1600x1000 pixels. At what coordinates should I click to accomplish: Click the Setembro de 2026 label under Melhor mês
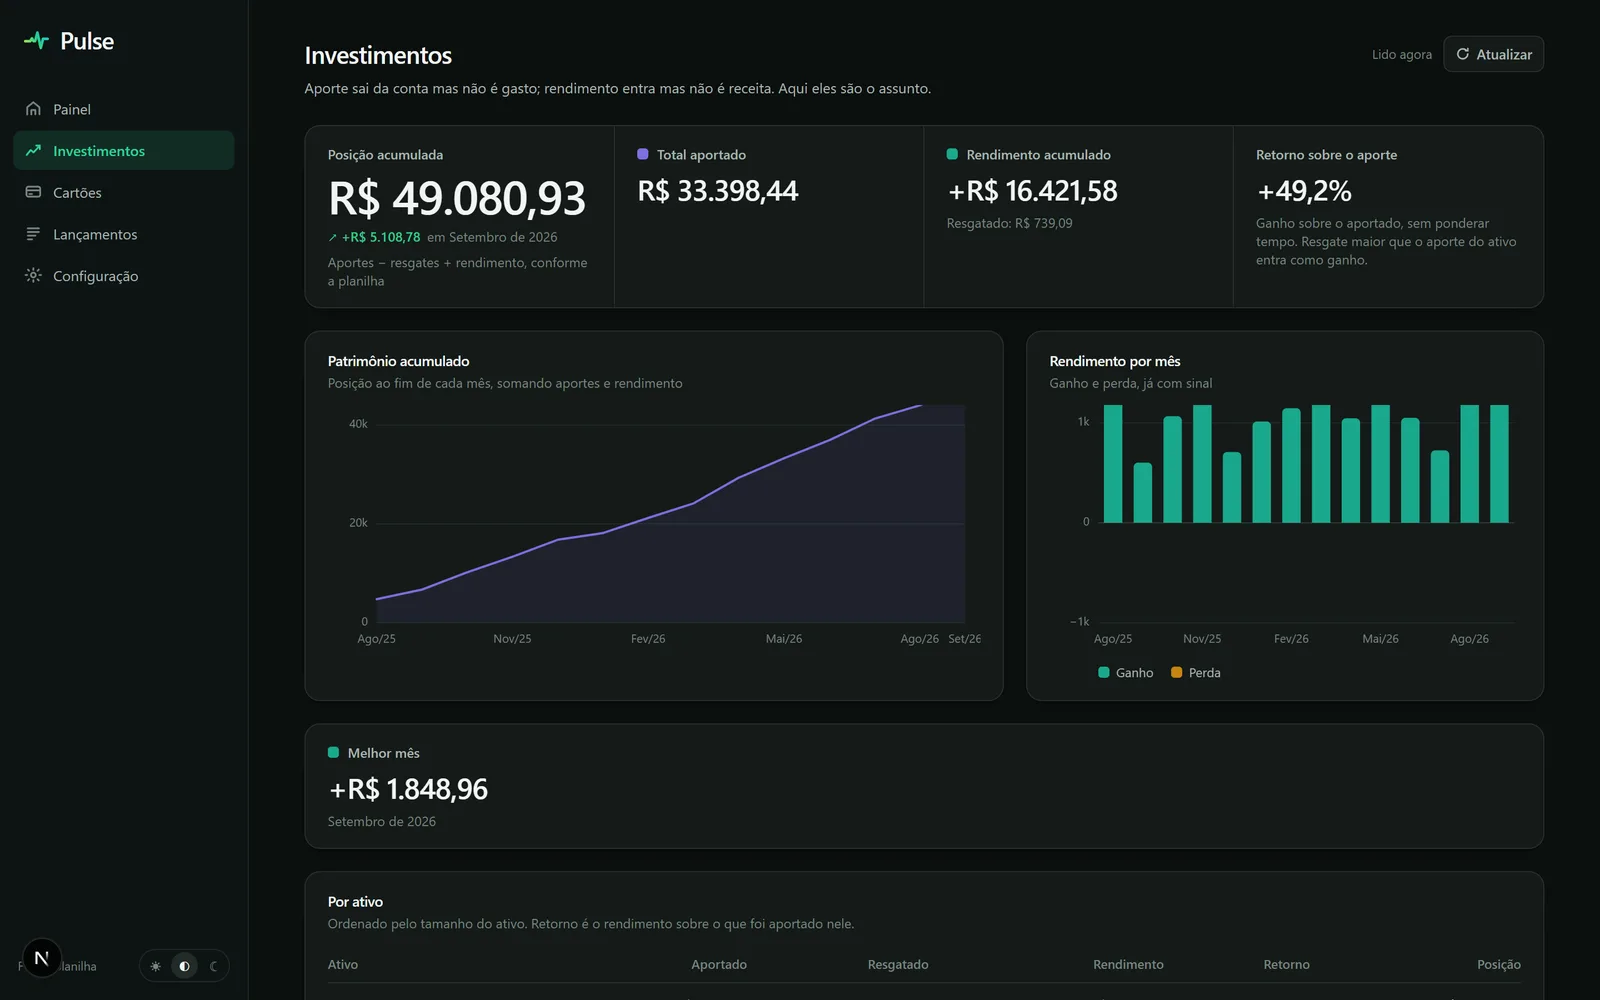tap(382, 821)
